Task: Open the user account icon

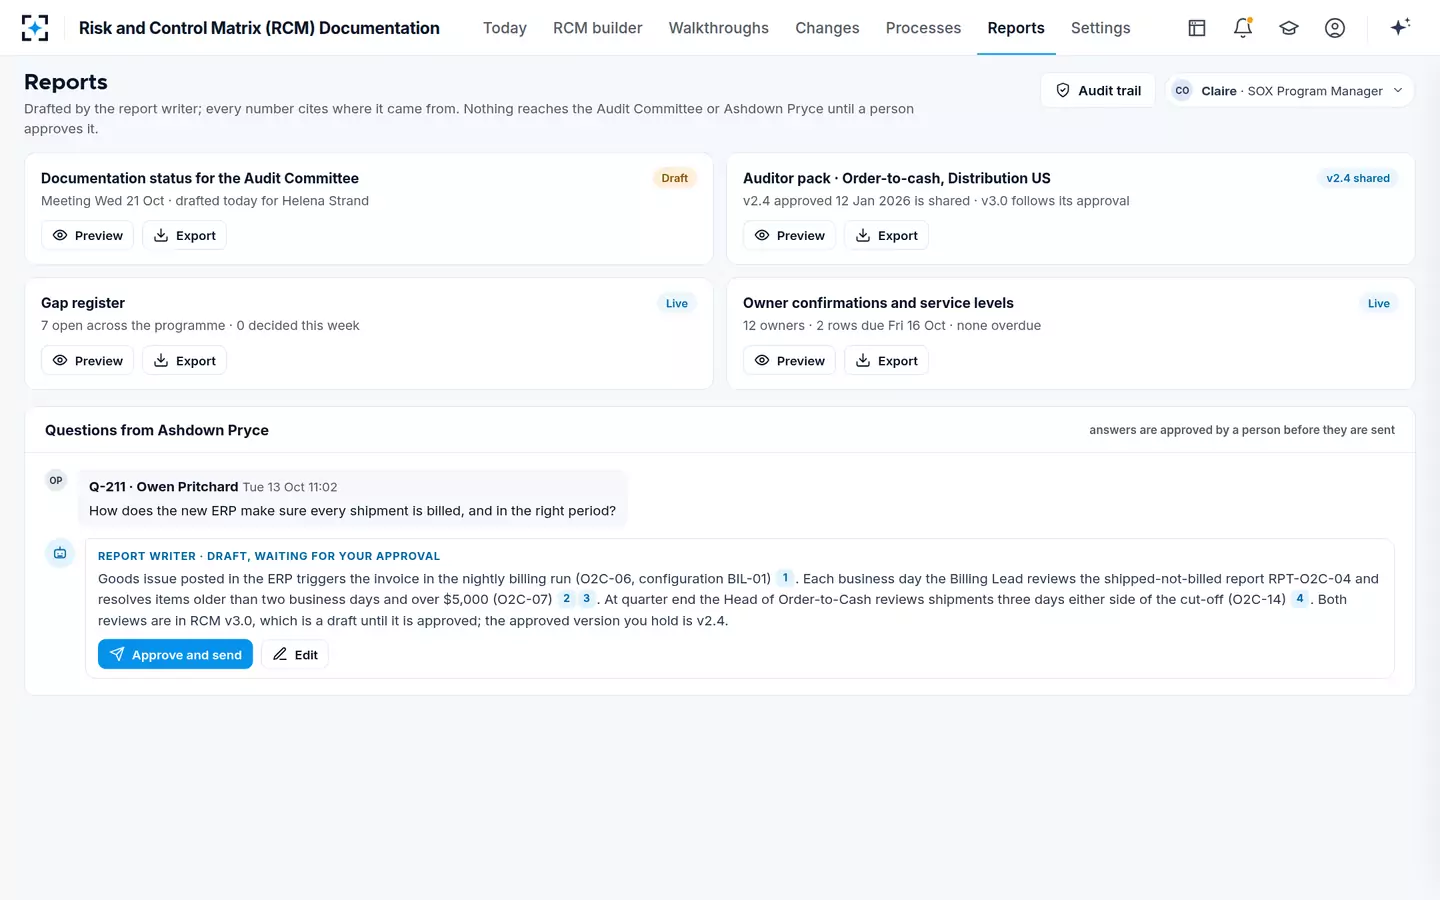Action: (1335, 28)
